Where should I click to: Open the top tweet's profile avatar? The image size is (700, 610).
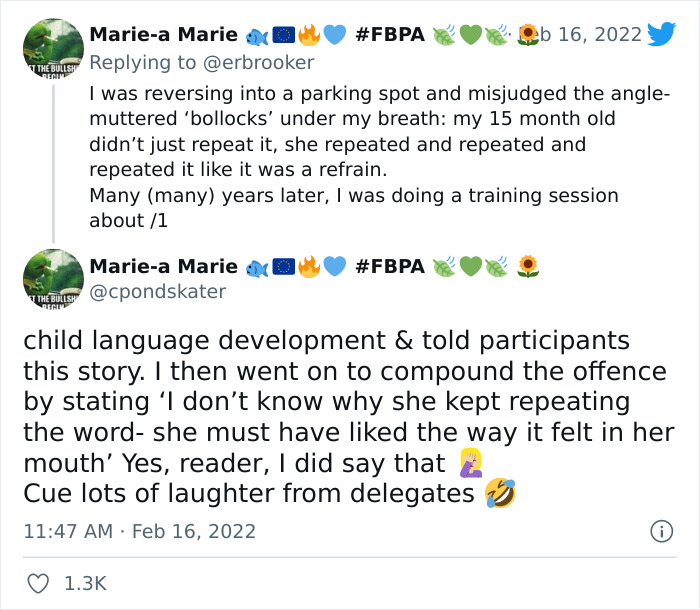(53, 49)
